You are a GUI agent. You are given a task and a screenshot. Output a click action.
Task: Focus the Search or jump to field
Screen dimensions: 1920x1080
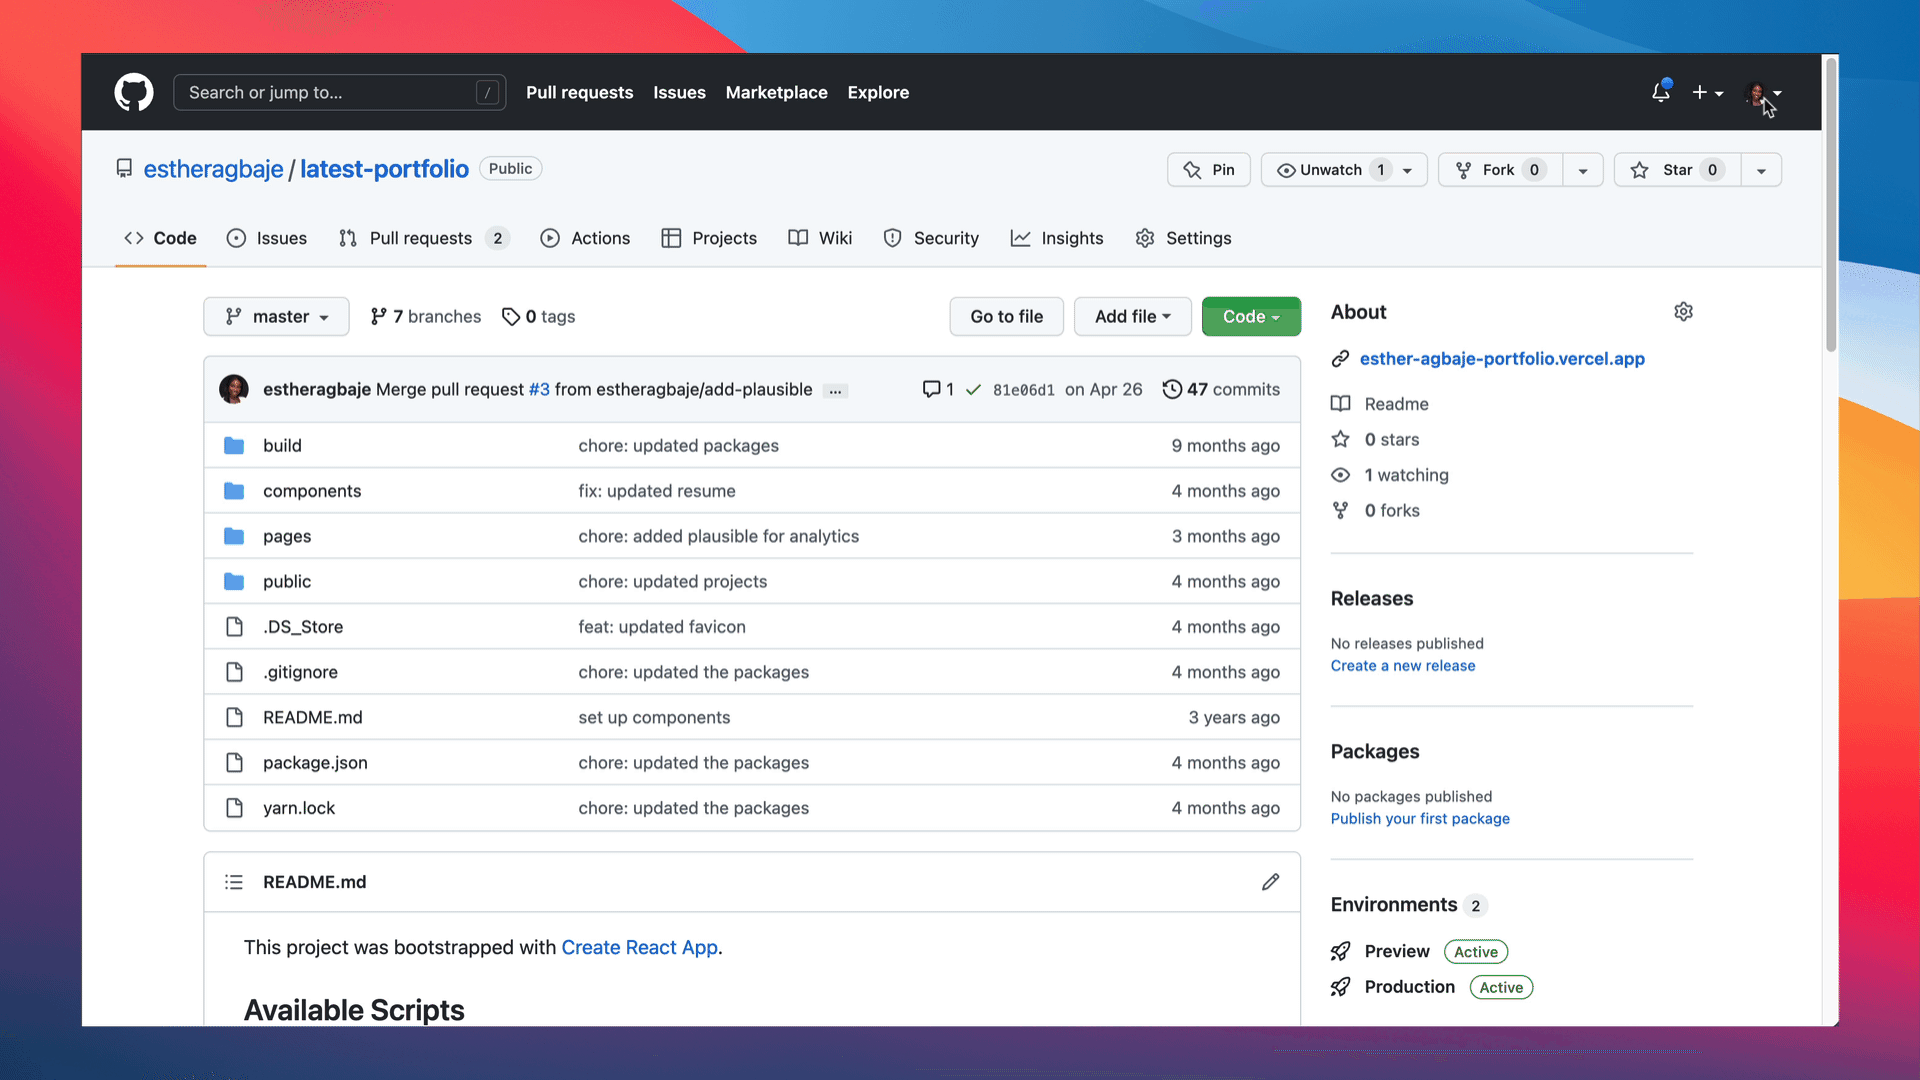tap(339, 92)
